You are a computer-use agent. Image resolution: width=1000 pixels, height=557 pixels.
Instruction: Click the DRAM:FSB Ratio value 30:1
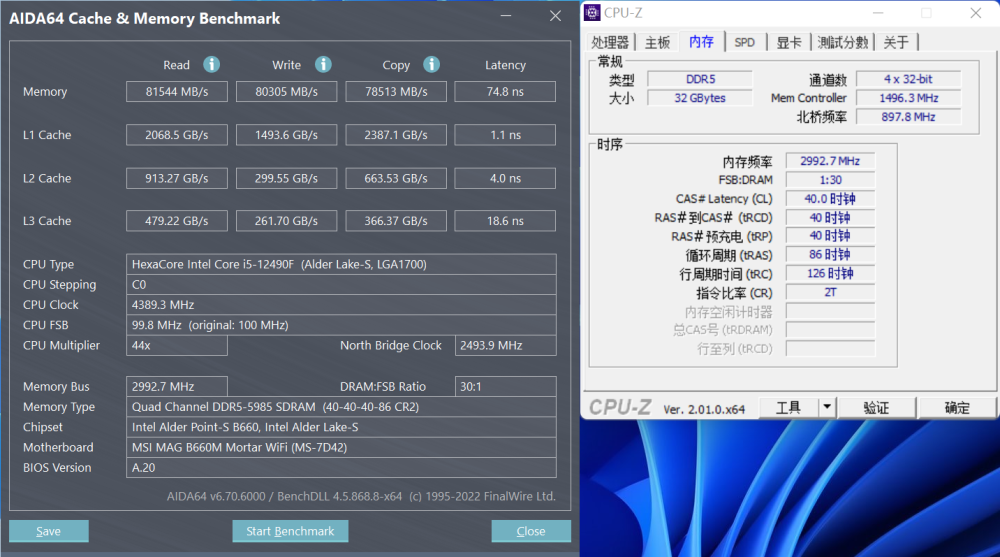[505, 386]
